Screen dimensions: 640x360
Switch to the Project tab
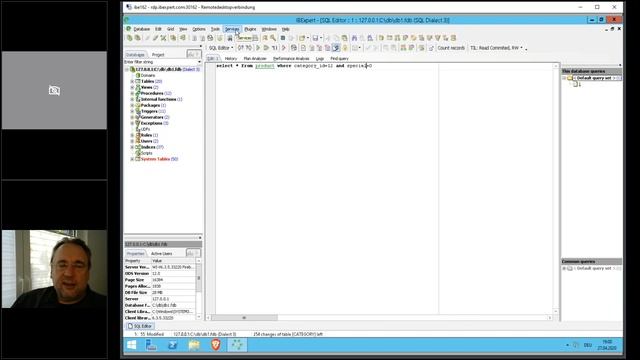point(158,55)
